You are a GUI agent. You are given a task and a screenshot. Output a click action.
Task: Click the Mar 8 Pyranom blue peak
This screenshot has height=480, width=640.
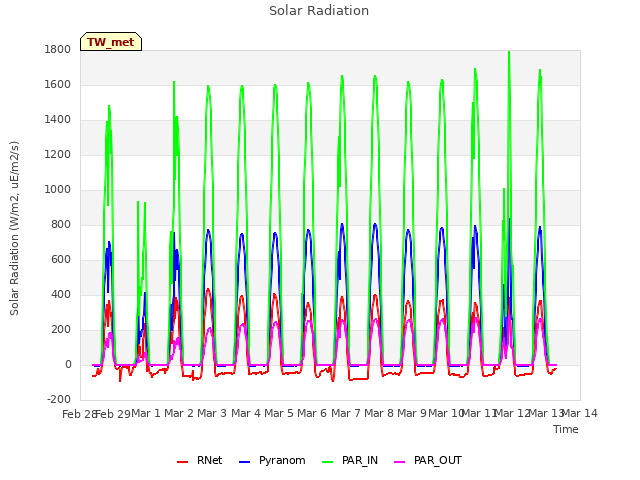(x=375, y=224)
